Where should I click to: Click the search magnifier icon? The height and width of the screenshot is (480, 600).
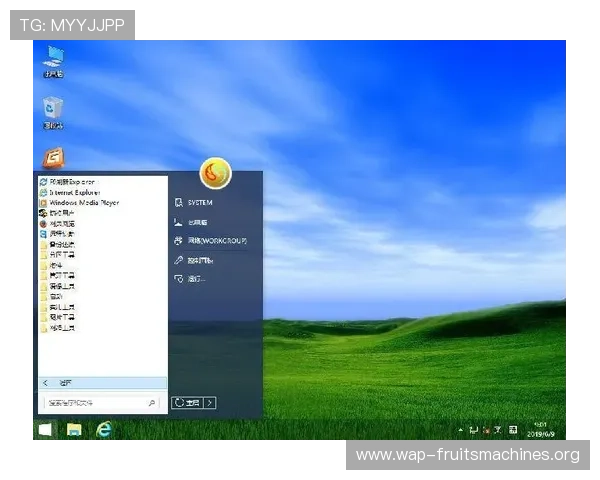point(152,403)
